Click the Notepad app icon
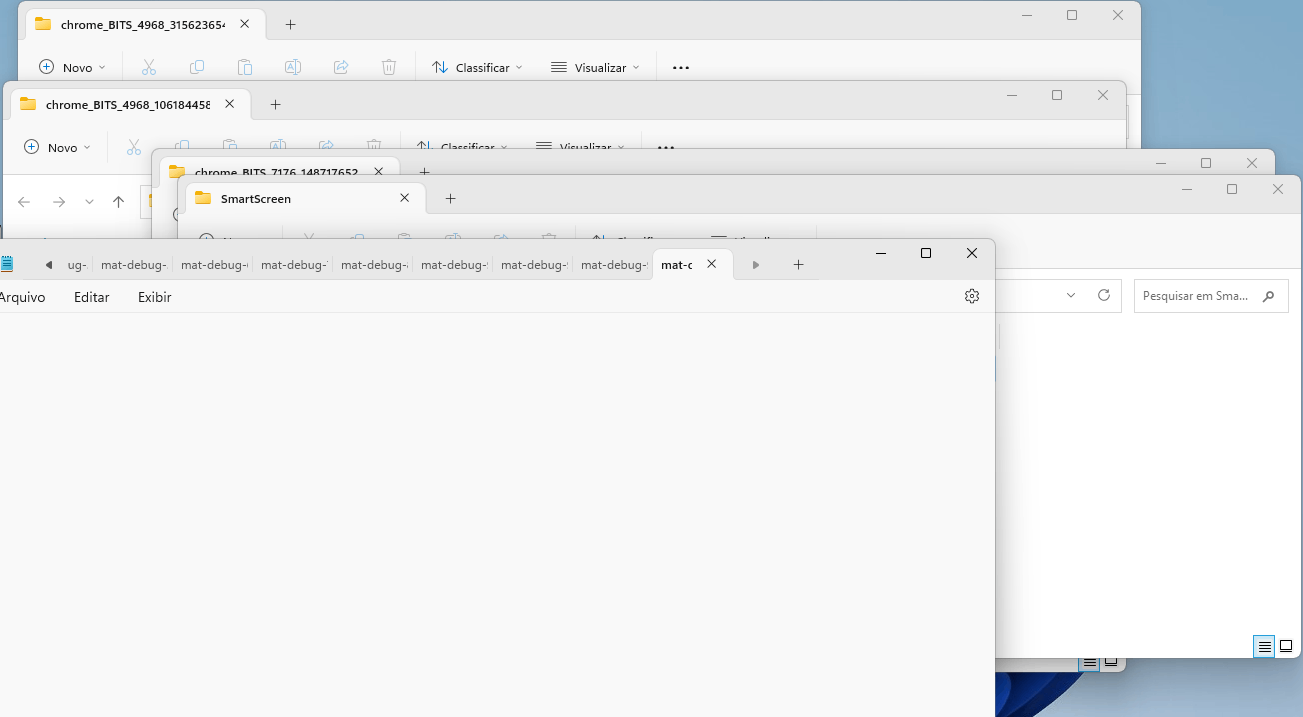This screenshot has height=717, width=1303. click(6, 264)
